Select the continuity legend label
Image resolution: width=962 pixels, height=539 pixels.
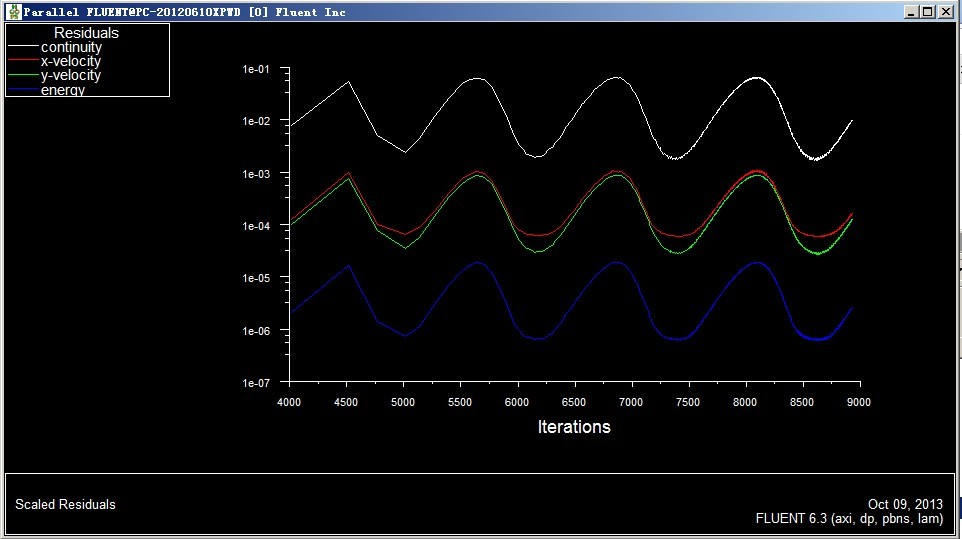click(71, 47)
